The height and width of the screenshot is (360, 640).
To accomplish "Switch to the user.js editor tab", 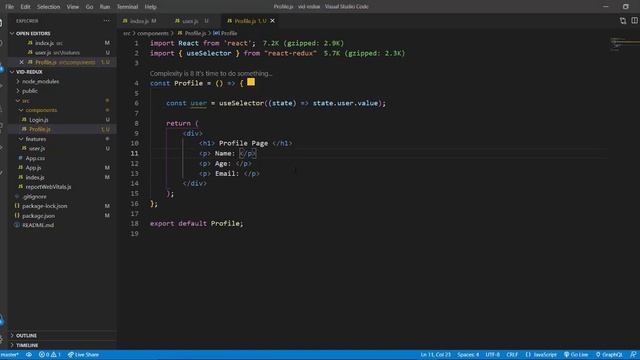I will point(192,21).
